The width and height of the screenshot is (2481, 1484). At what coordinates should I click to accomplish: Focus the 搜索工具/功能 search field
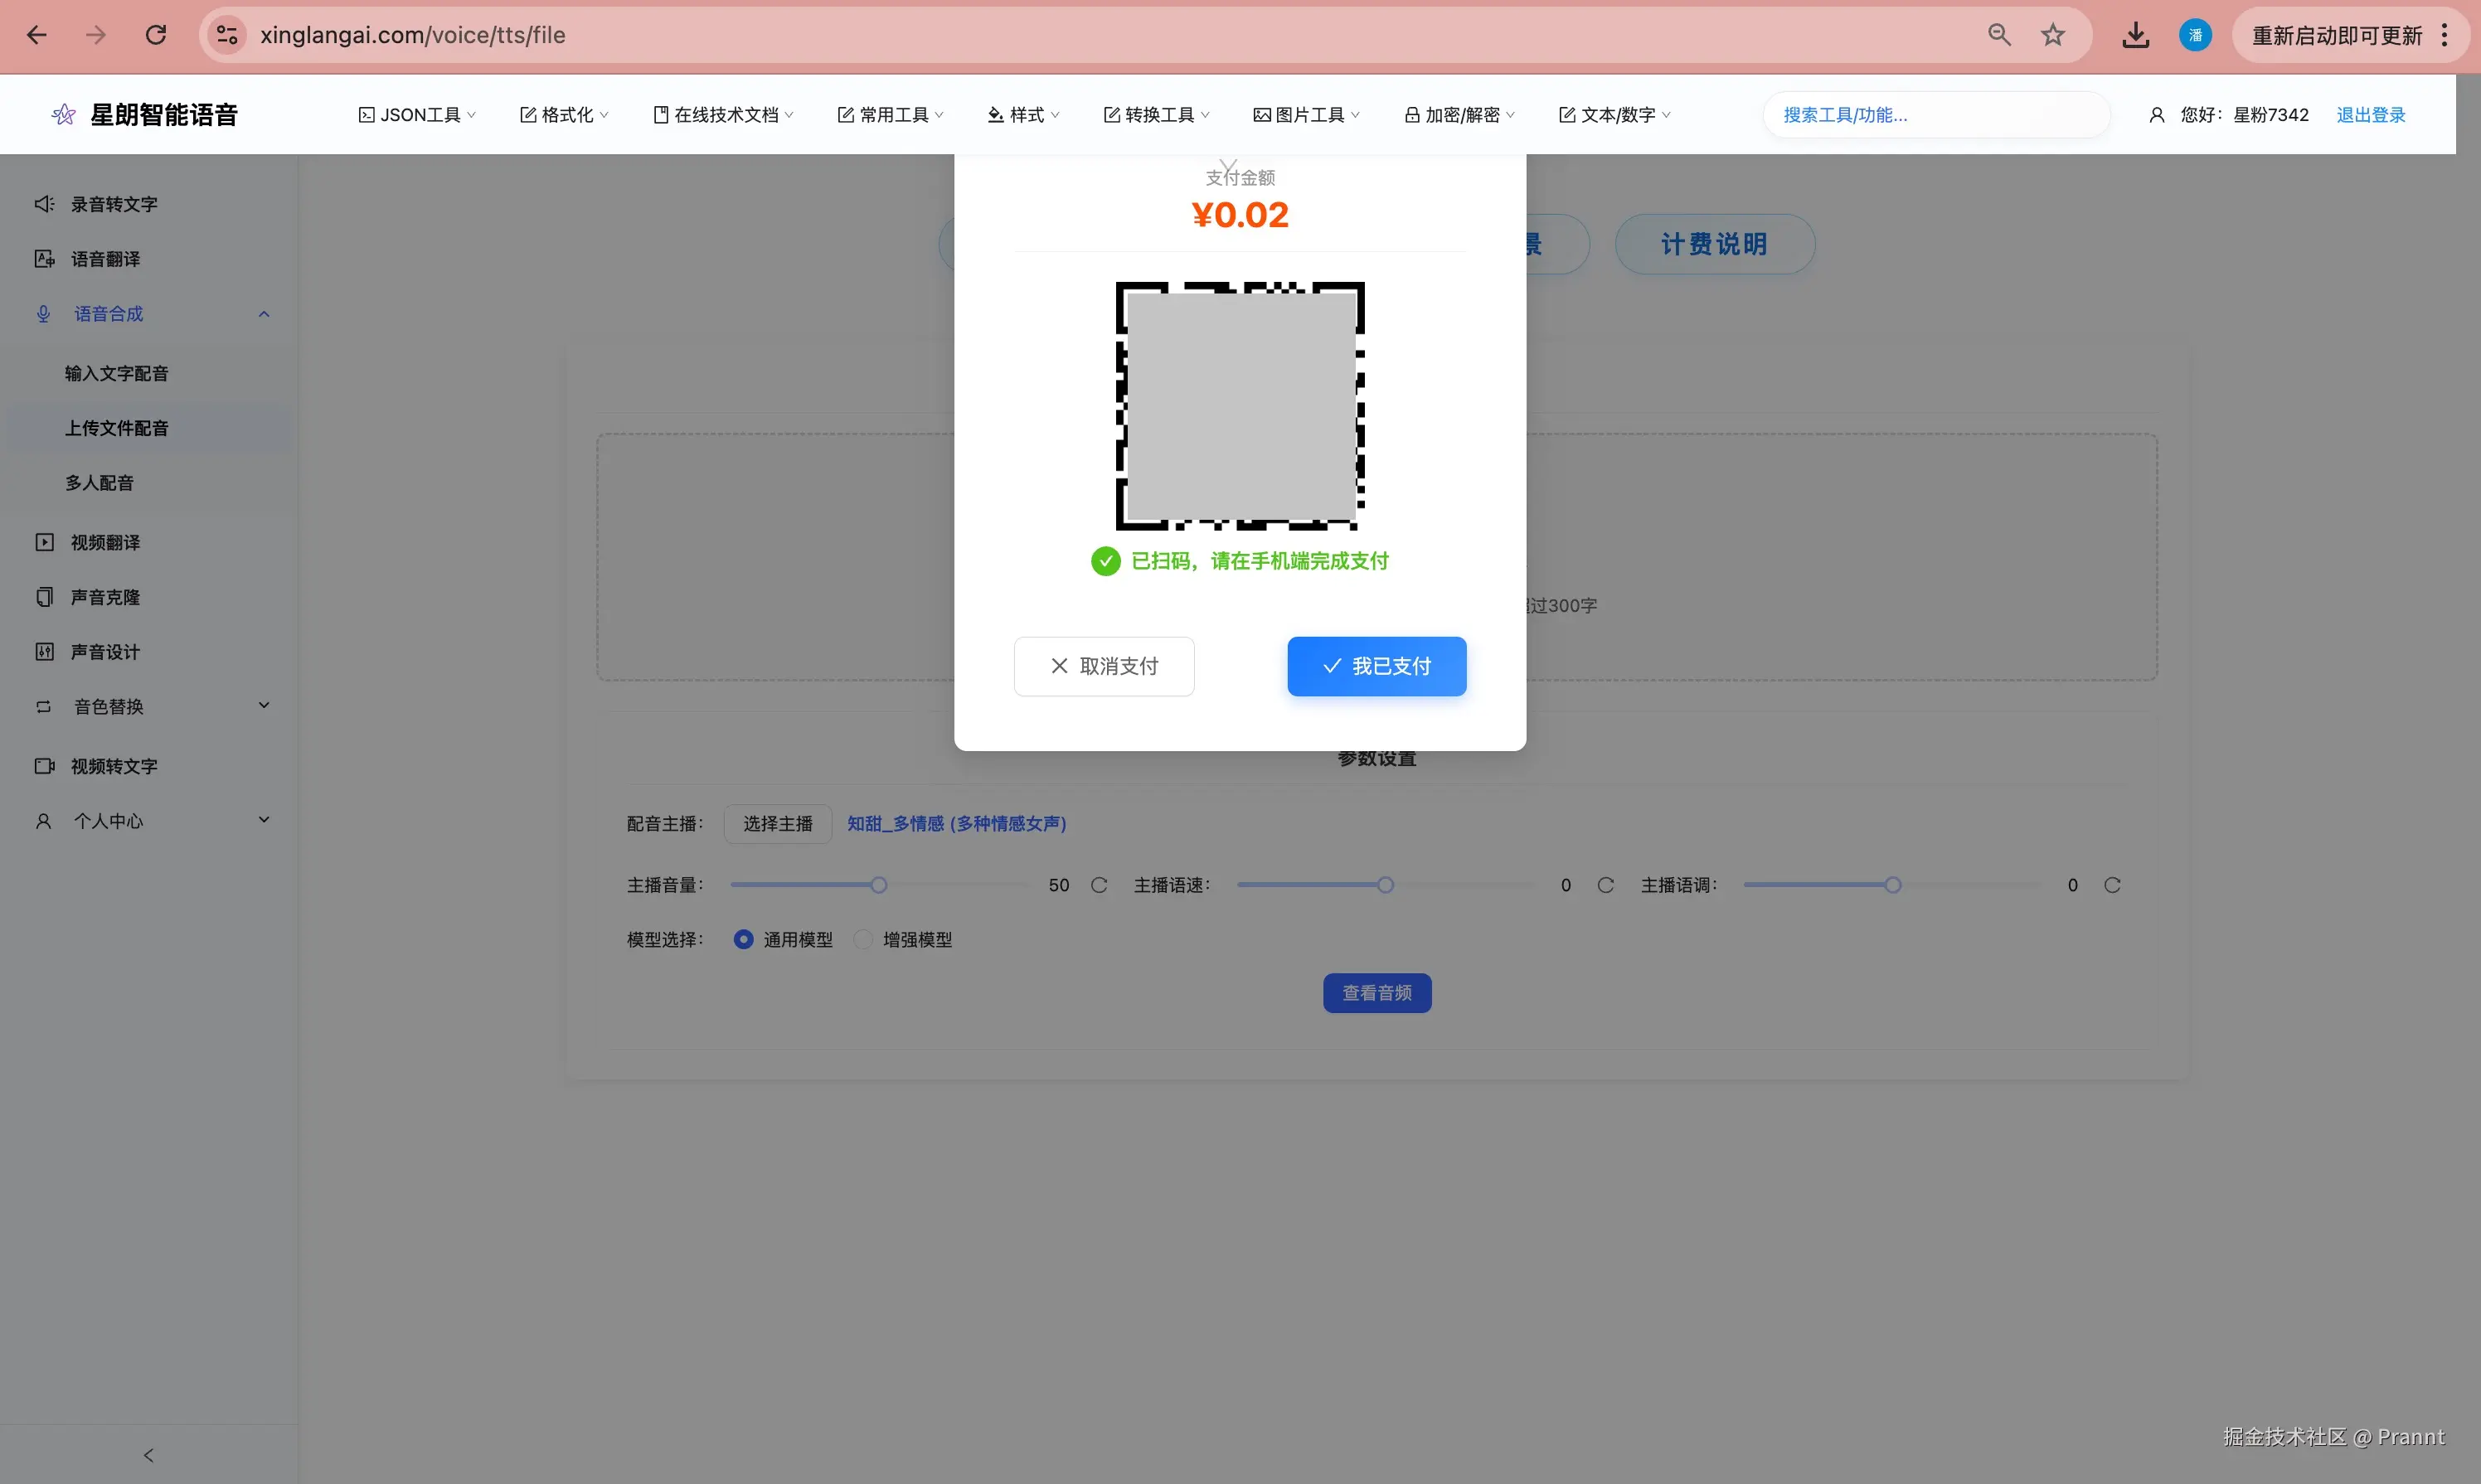[x=1935, y=115]
